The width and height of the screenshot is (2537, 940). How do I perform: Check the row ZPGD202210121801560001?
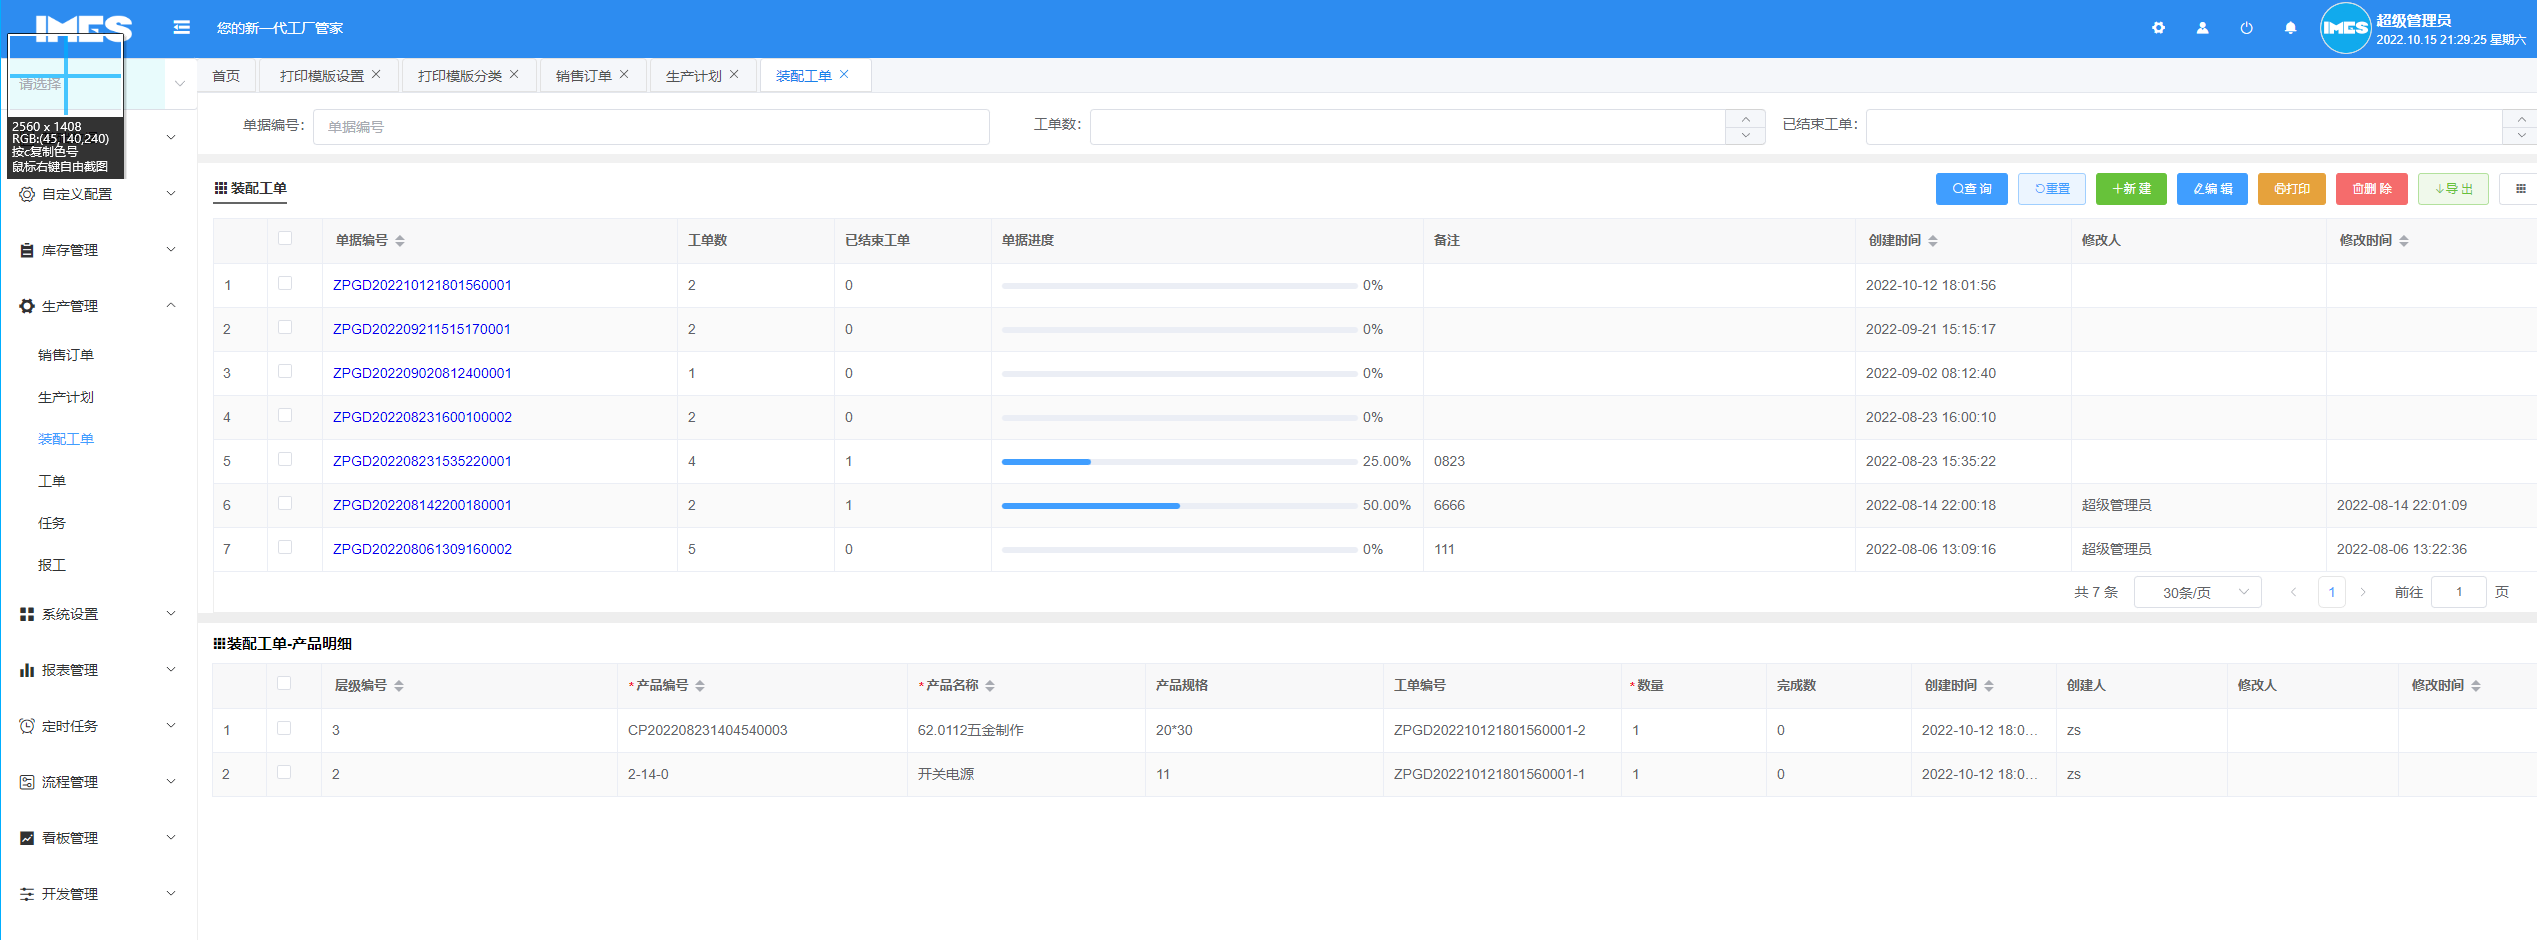285,283
